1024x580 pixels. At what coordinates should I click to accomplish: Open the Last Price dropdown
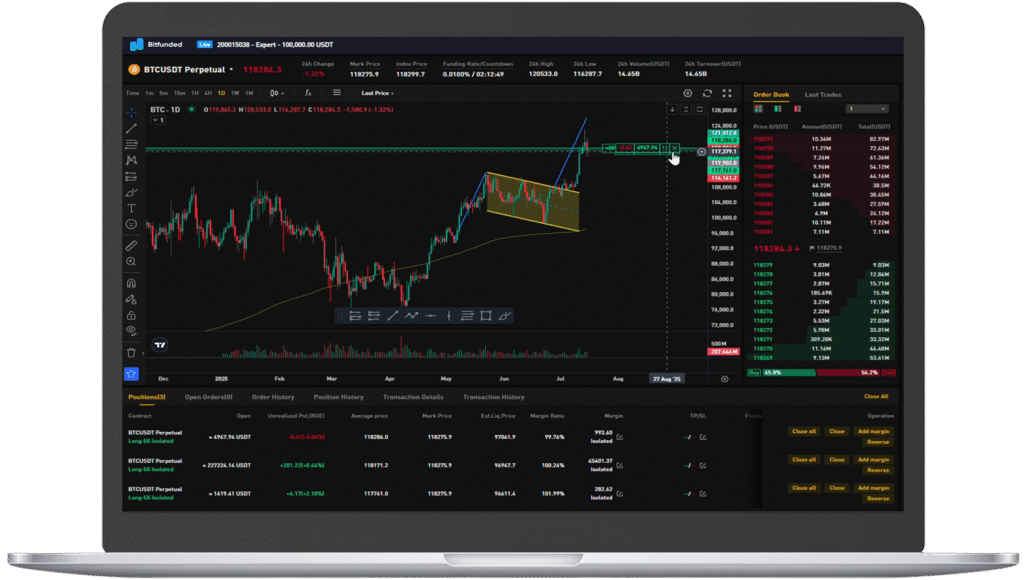coord(377,93)
